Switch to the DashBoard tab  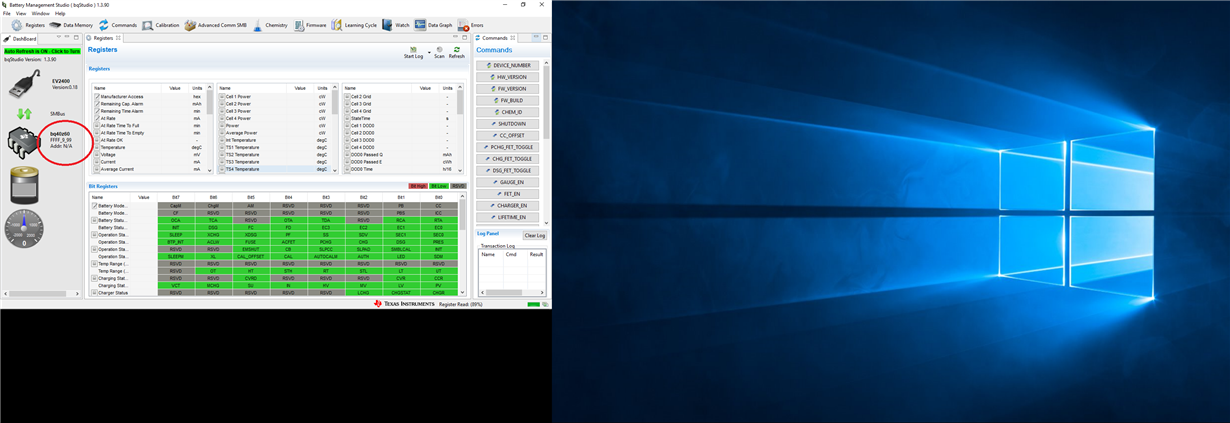(x=20, y=38)
